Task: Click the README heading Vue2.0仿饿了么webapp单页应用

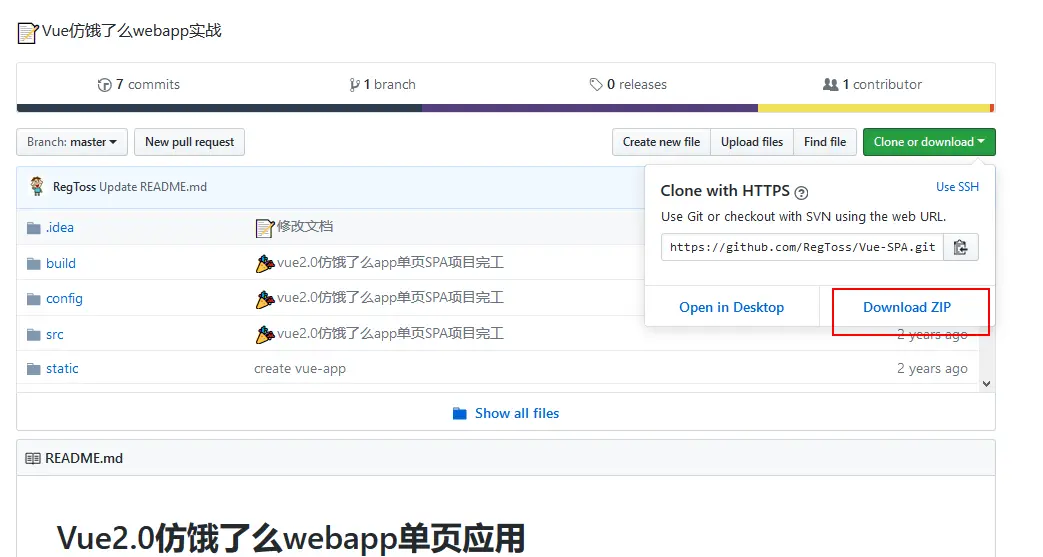Action: click(x=291, y=539)
